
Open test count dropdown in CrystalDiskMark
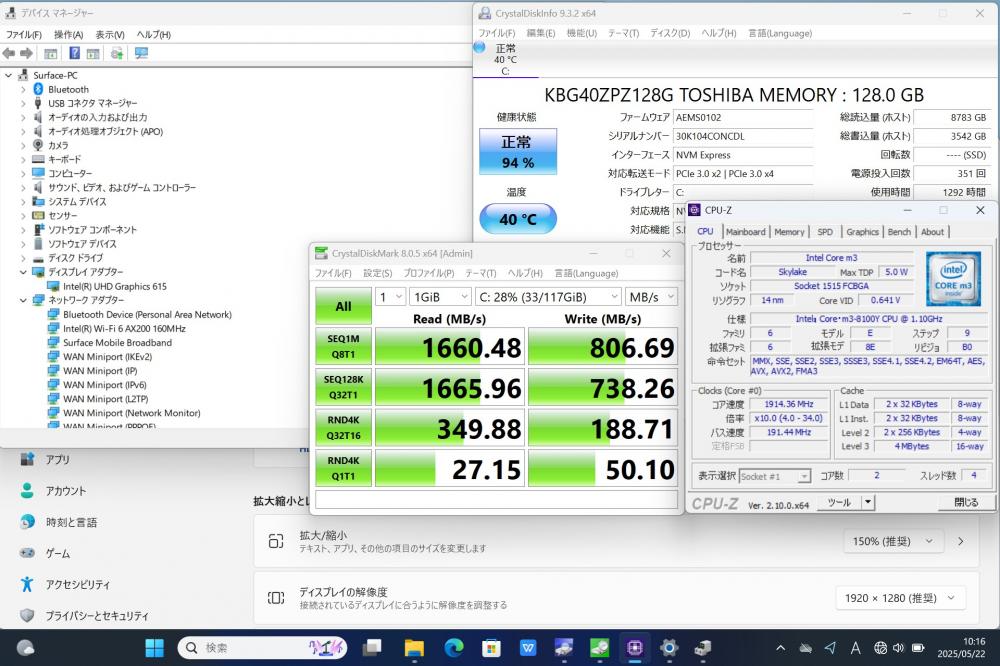[390, 297]
